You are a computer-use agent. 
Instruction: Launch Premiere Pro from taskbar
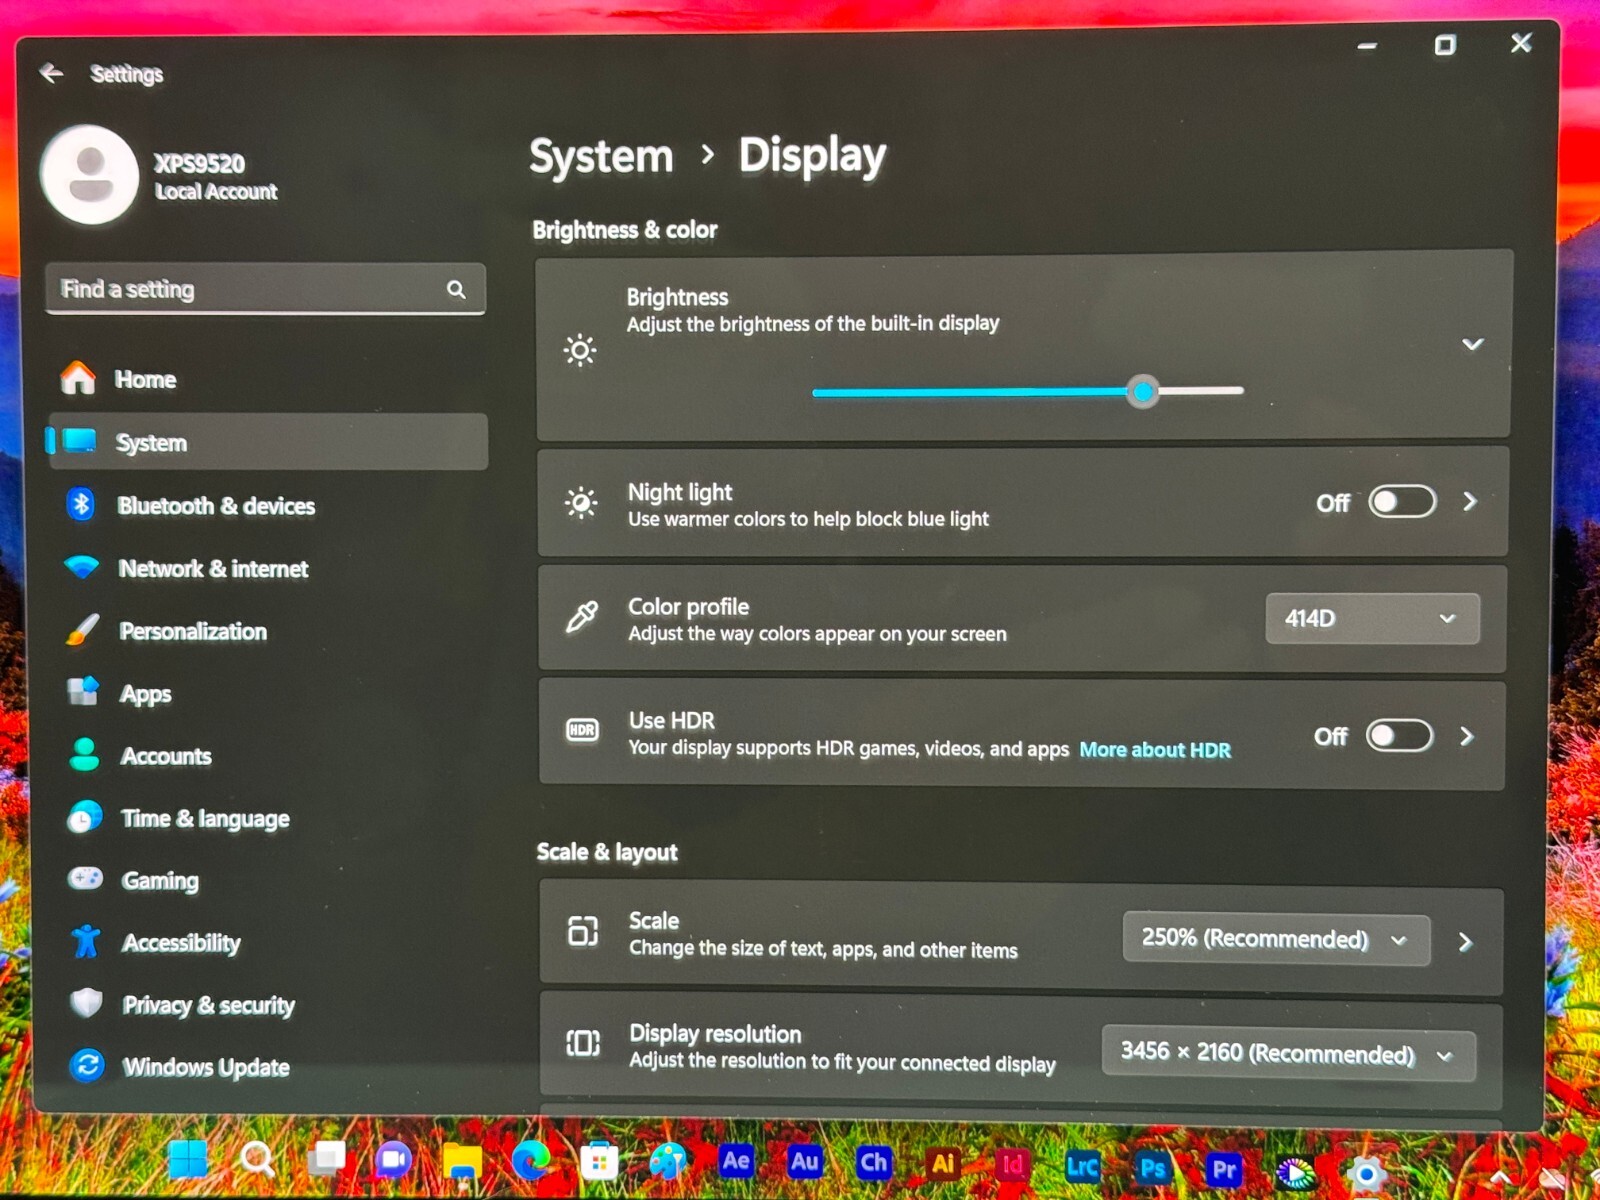click(1224, 1169)
